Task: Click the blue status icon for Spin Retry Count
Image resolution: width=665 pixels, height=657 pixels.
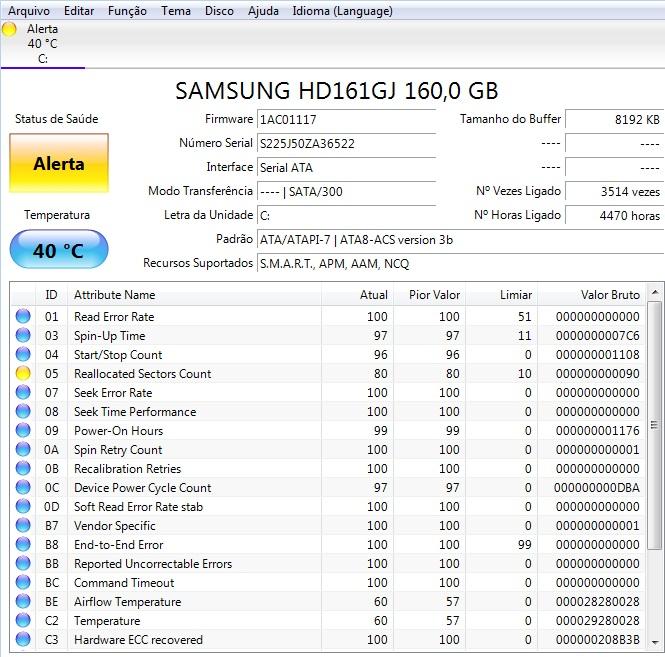Action: tap(23, 450)
